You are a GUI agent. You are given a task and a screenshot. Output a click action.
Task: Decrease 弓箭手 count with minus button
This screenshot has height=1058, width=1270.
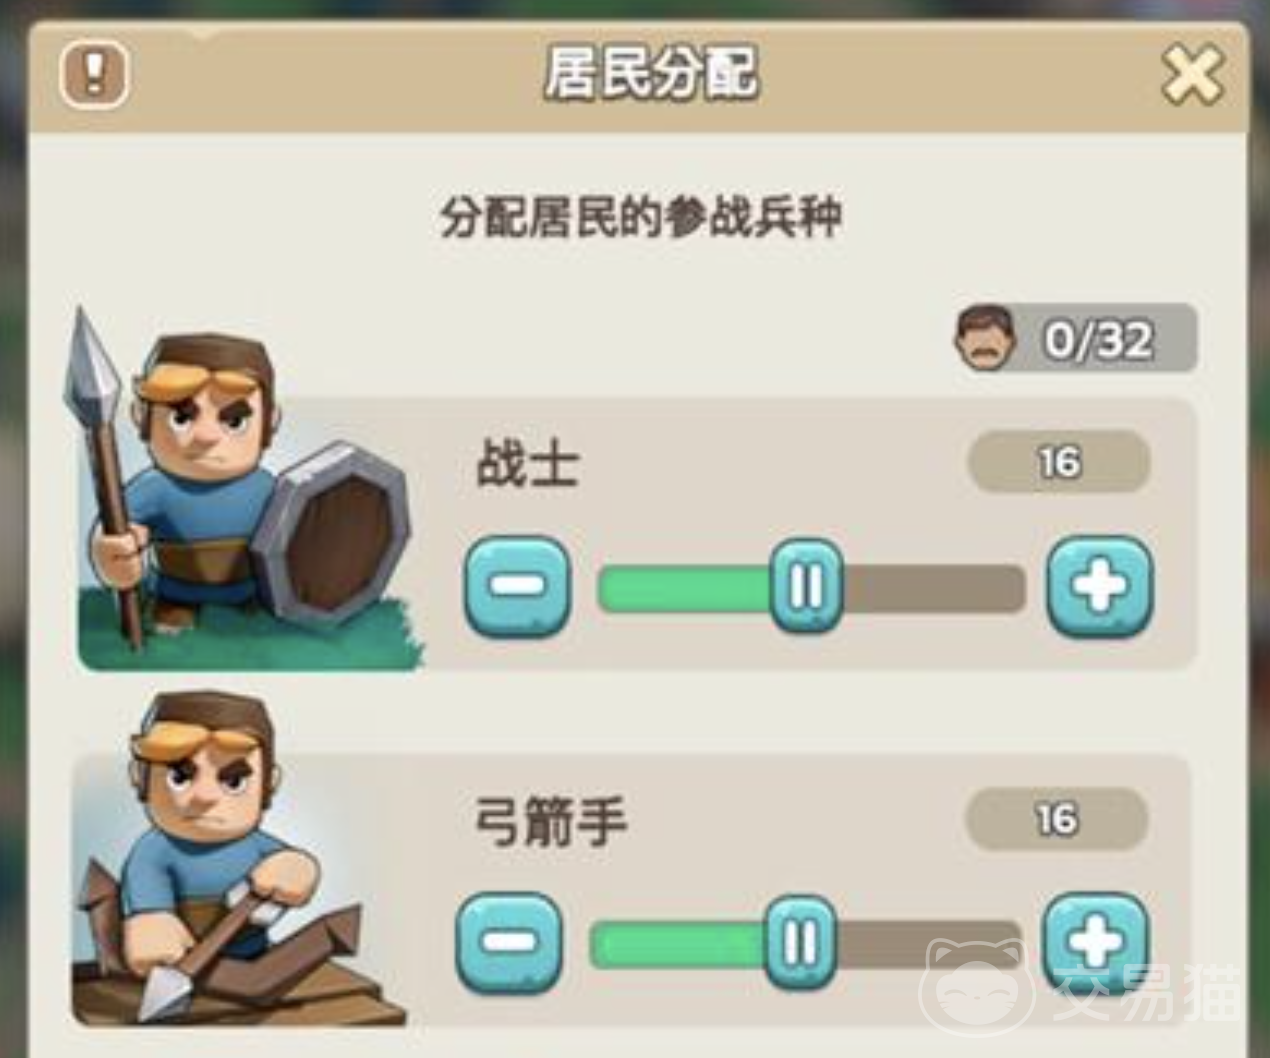click(509, 942)
